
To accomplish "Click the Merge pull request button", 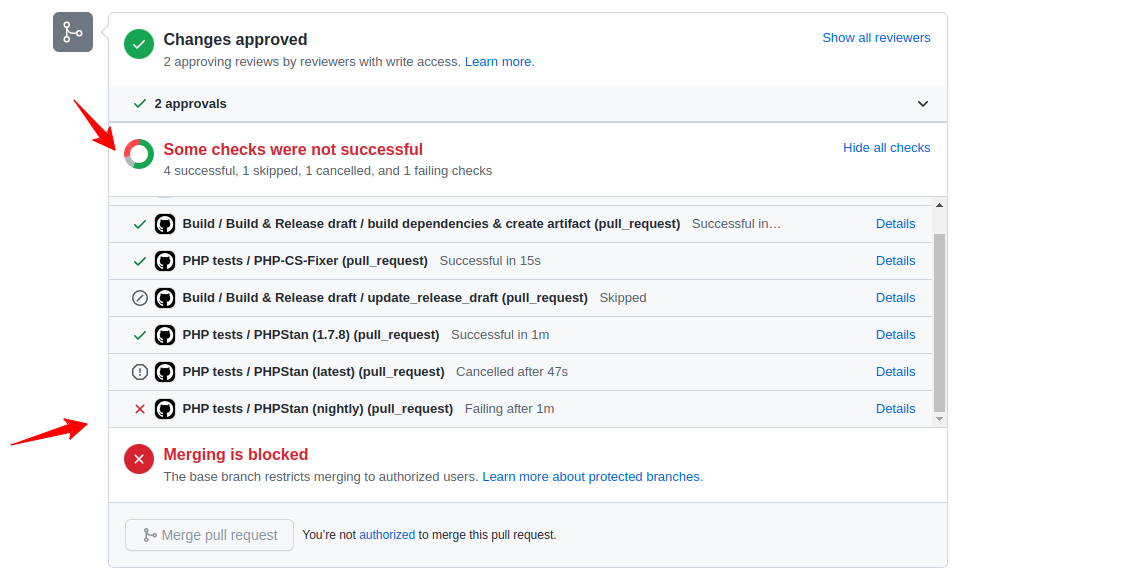I will [210, 535].
